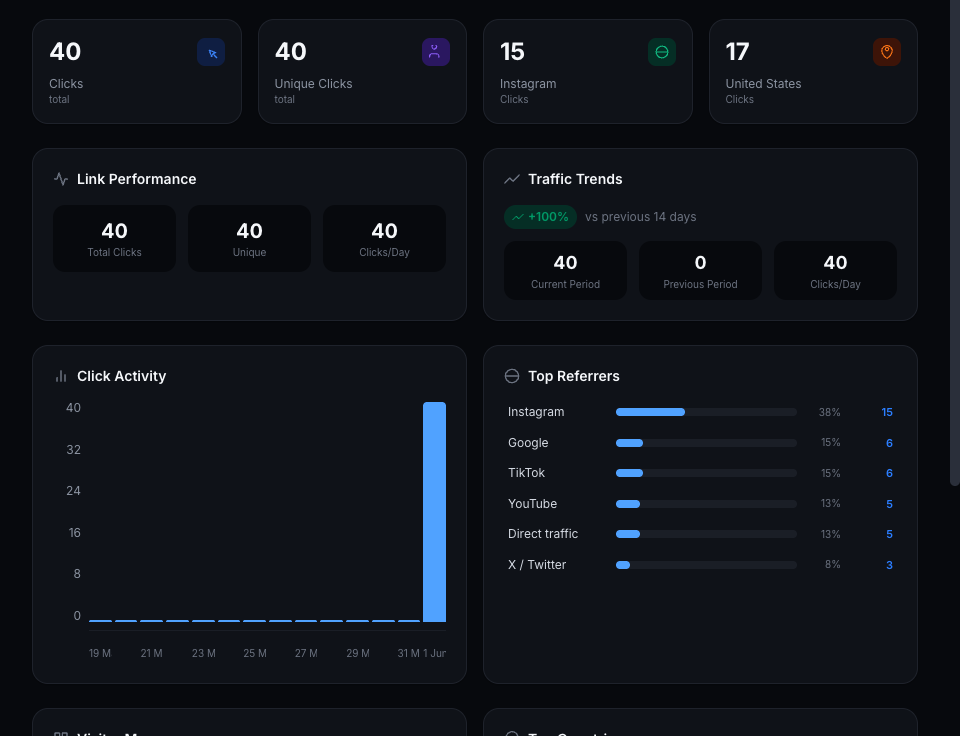
Task: Select the Total Clicks tile in Link Performance
Action: [114, 238]
